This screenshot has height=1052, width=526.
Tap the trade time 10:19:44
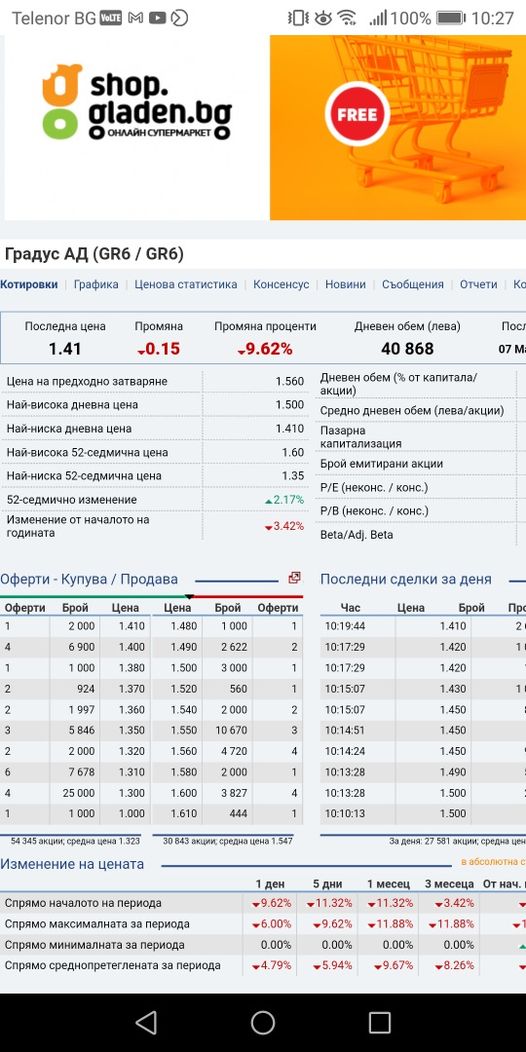click(345, 626)
